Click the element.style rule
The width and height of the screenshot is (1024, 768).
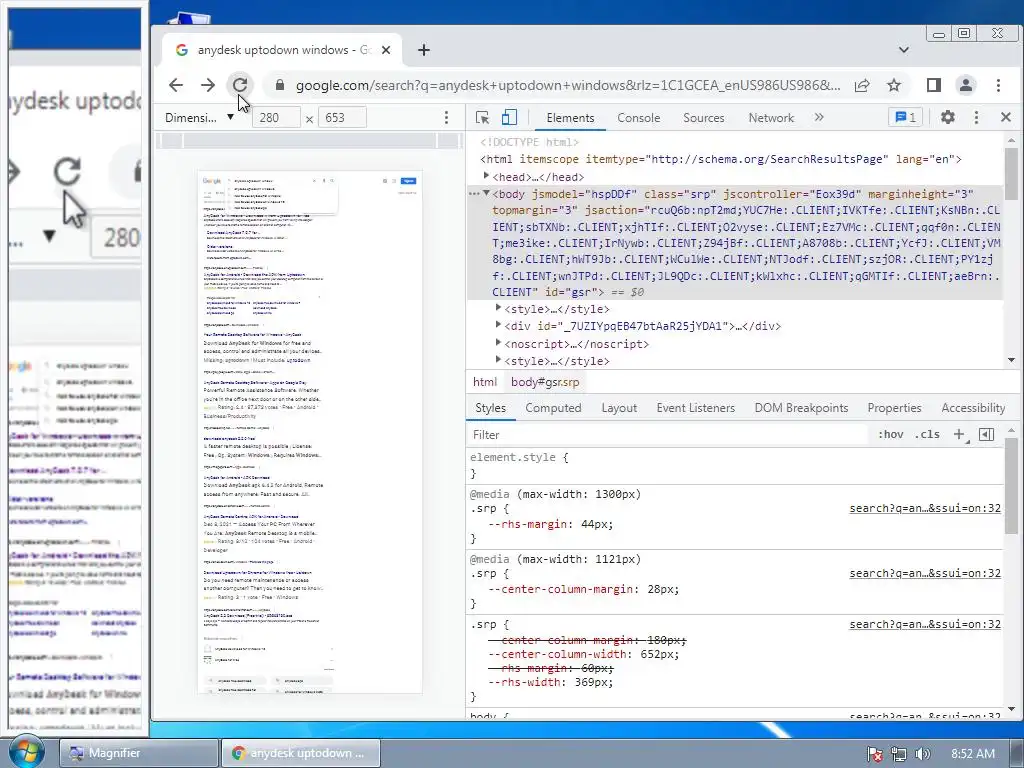coord(735,465)
